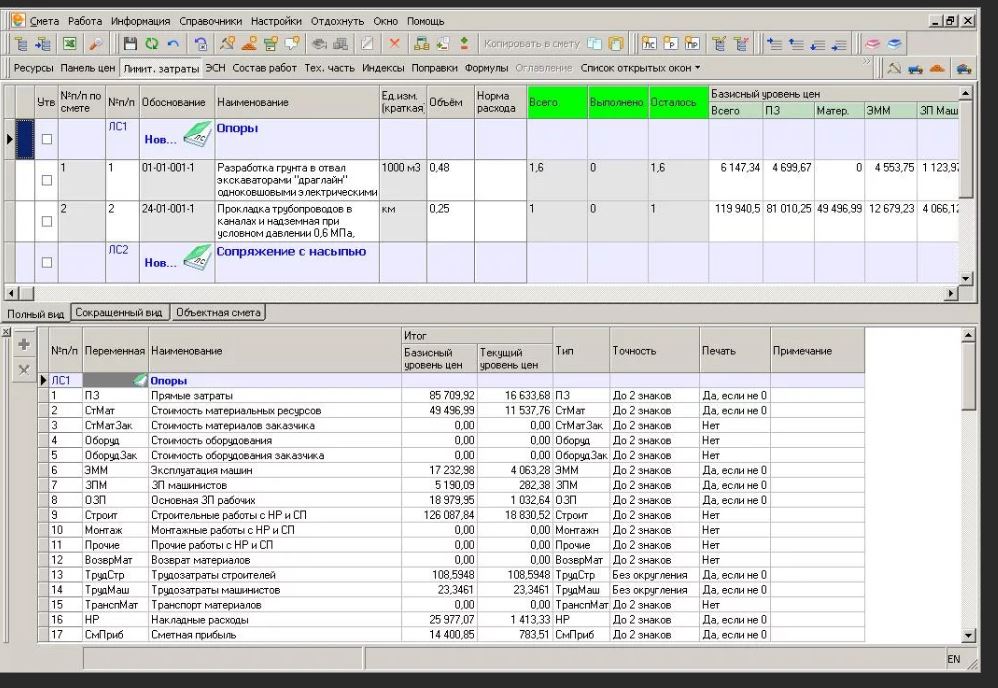Tick checkbox in Сопряжение с насыпью row
The image size is (998, 688).
pos(47,262)
